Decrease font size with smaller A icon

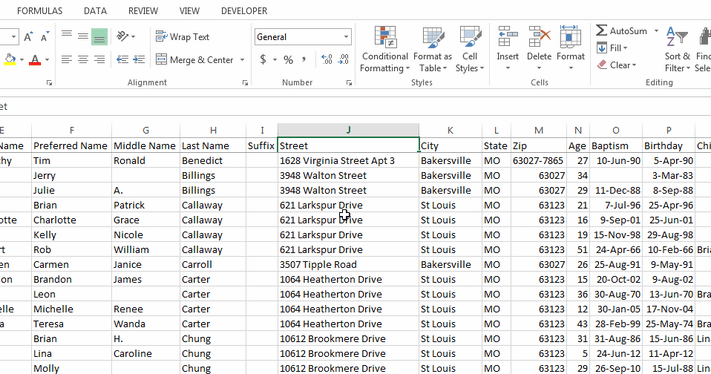[44, 37]
